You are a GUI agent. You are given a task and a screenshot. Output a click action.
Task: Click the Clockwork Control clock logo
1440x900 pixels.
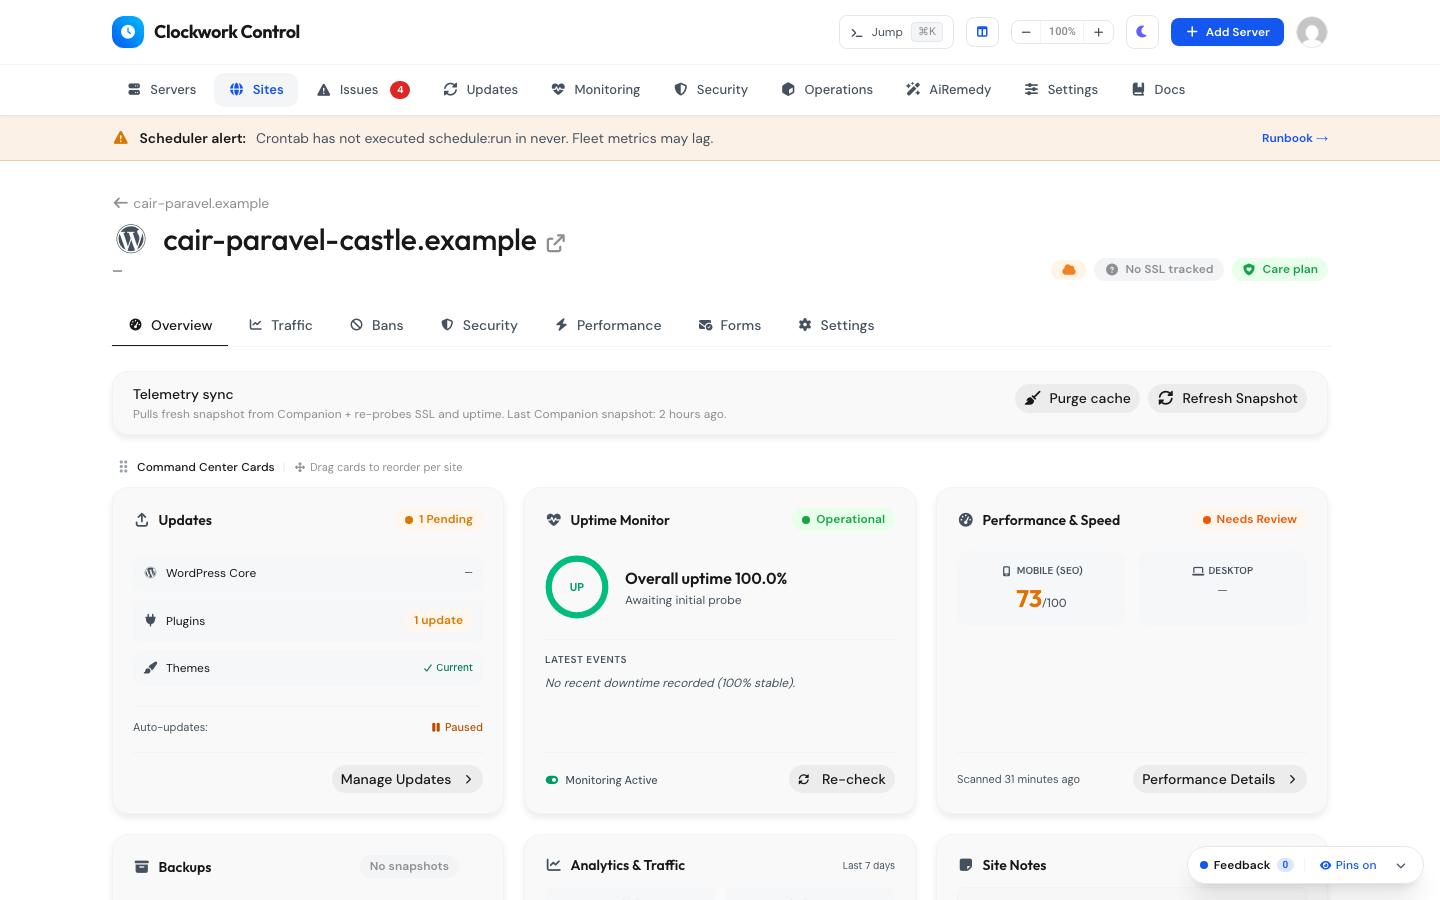pos(128,32)
